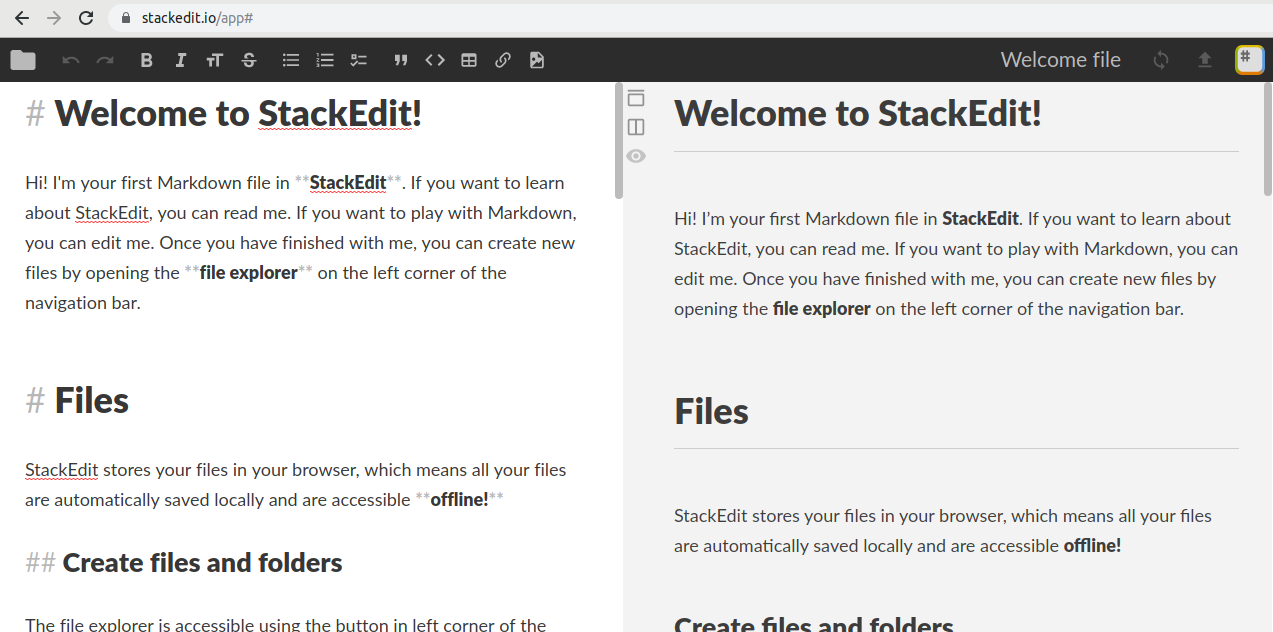1273x632 pixels.
Task: Start a sync with the synchronize icon
Action: click(1160, 60)
